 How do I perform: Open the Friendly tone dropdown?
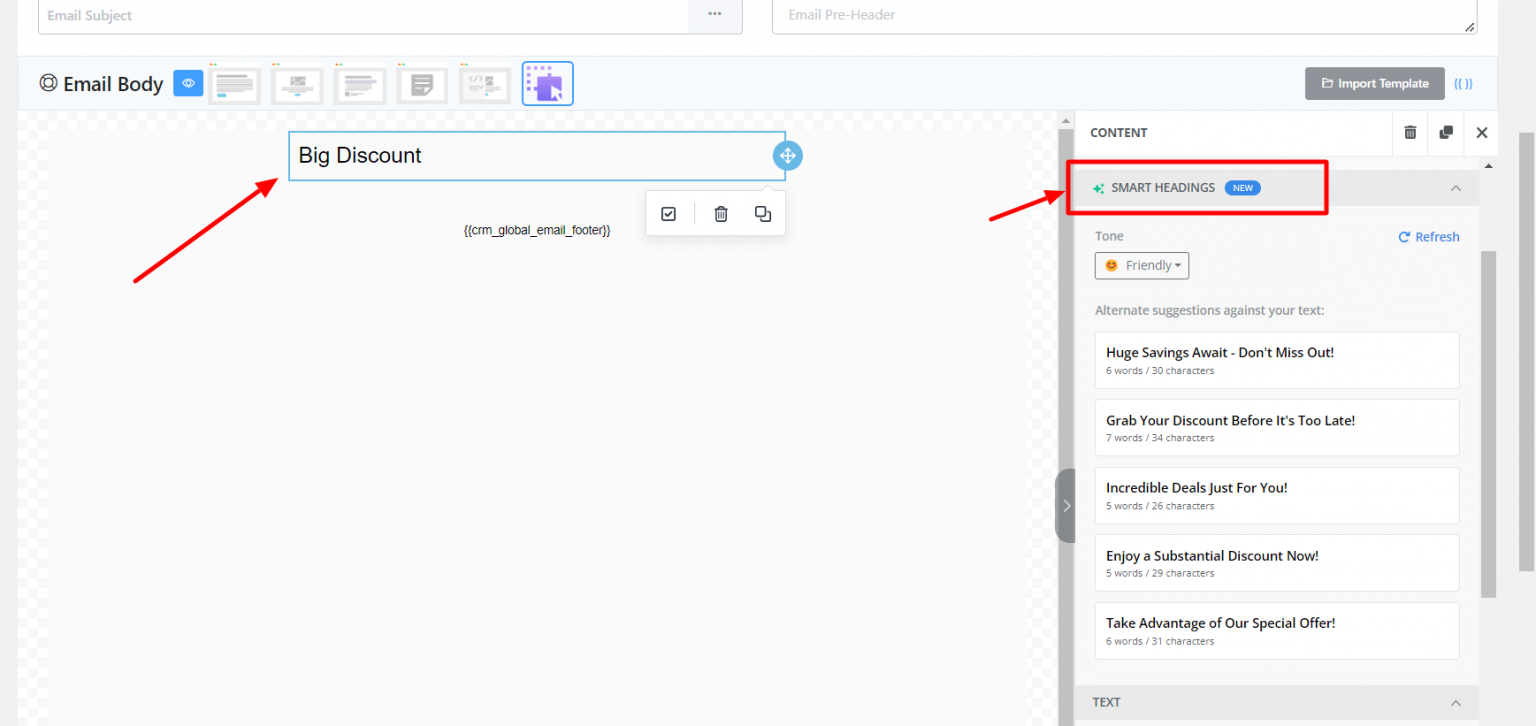point(1141,265)
